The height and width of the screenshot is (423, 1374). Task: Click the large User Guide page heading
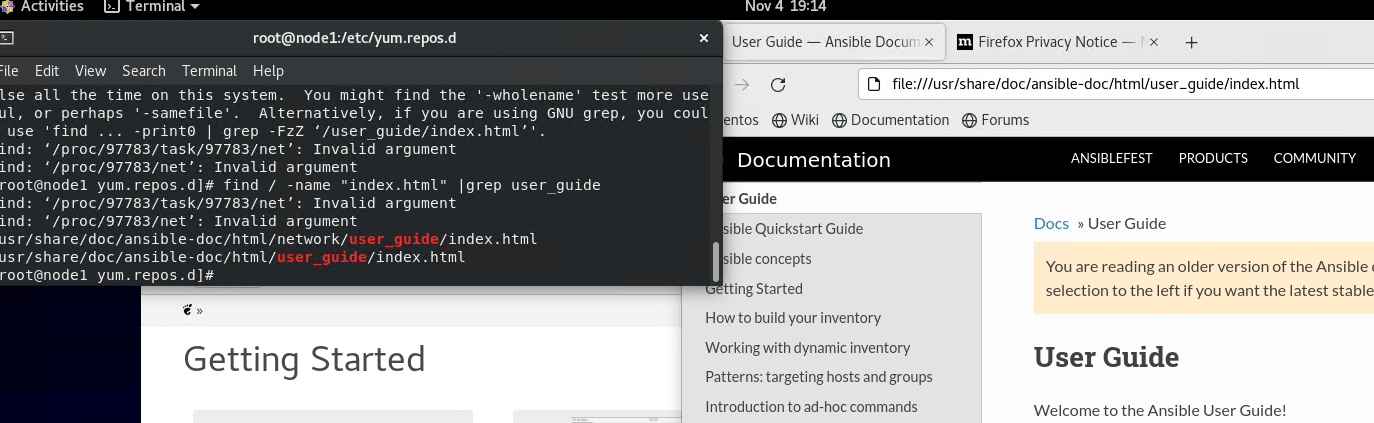1106,357
